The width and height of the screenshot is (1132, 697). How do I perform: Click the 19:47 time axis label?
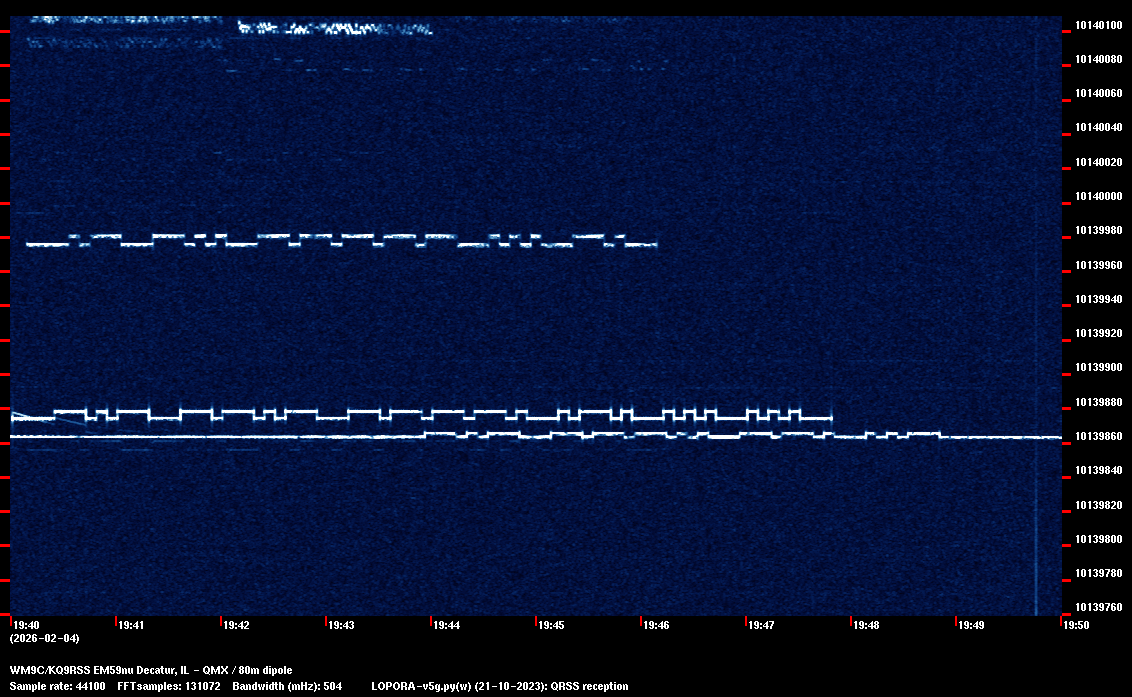762,625
